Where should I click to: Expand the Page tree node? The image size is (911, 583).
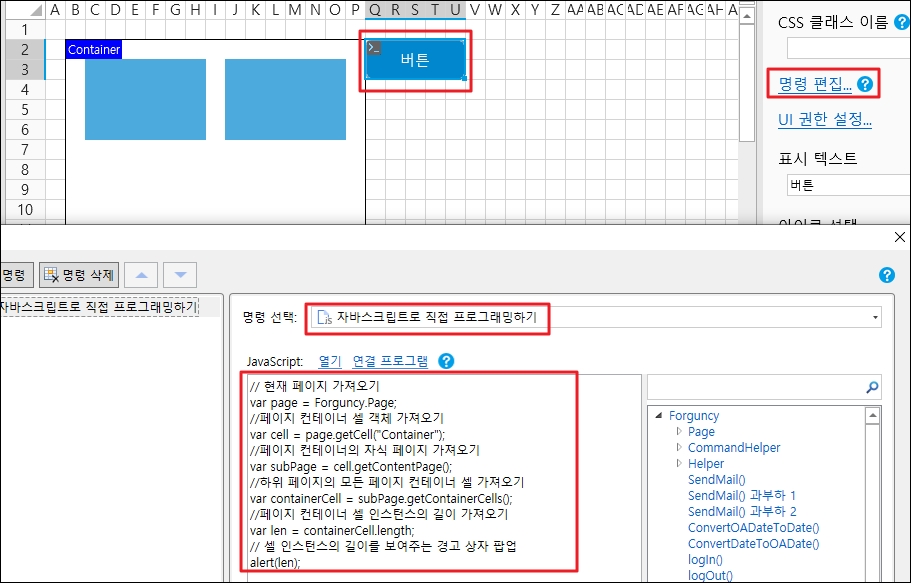point(679,432)
